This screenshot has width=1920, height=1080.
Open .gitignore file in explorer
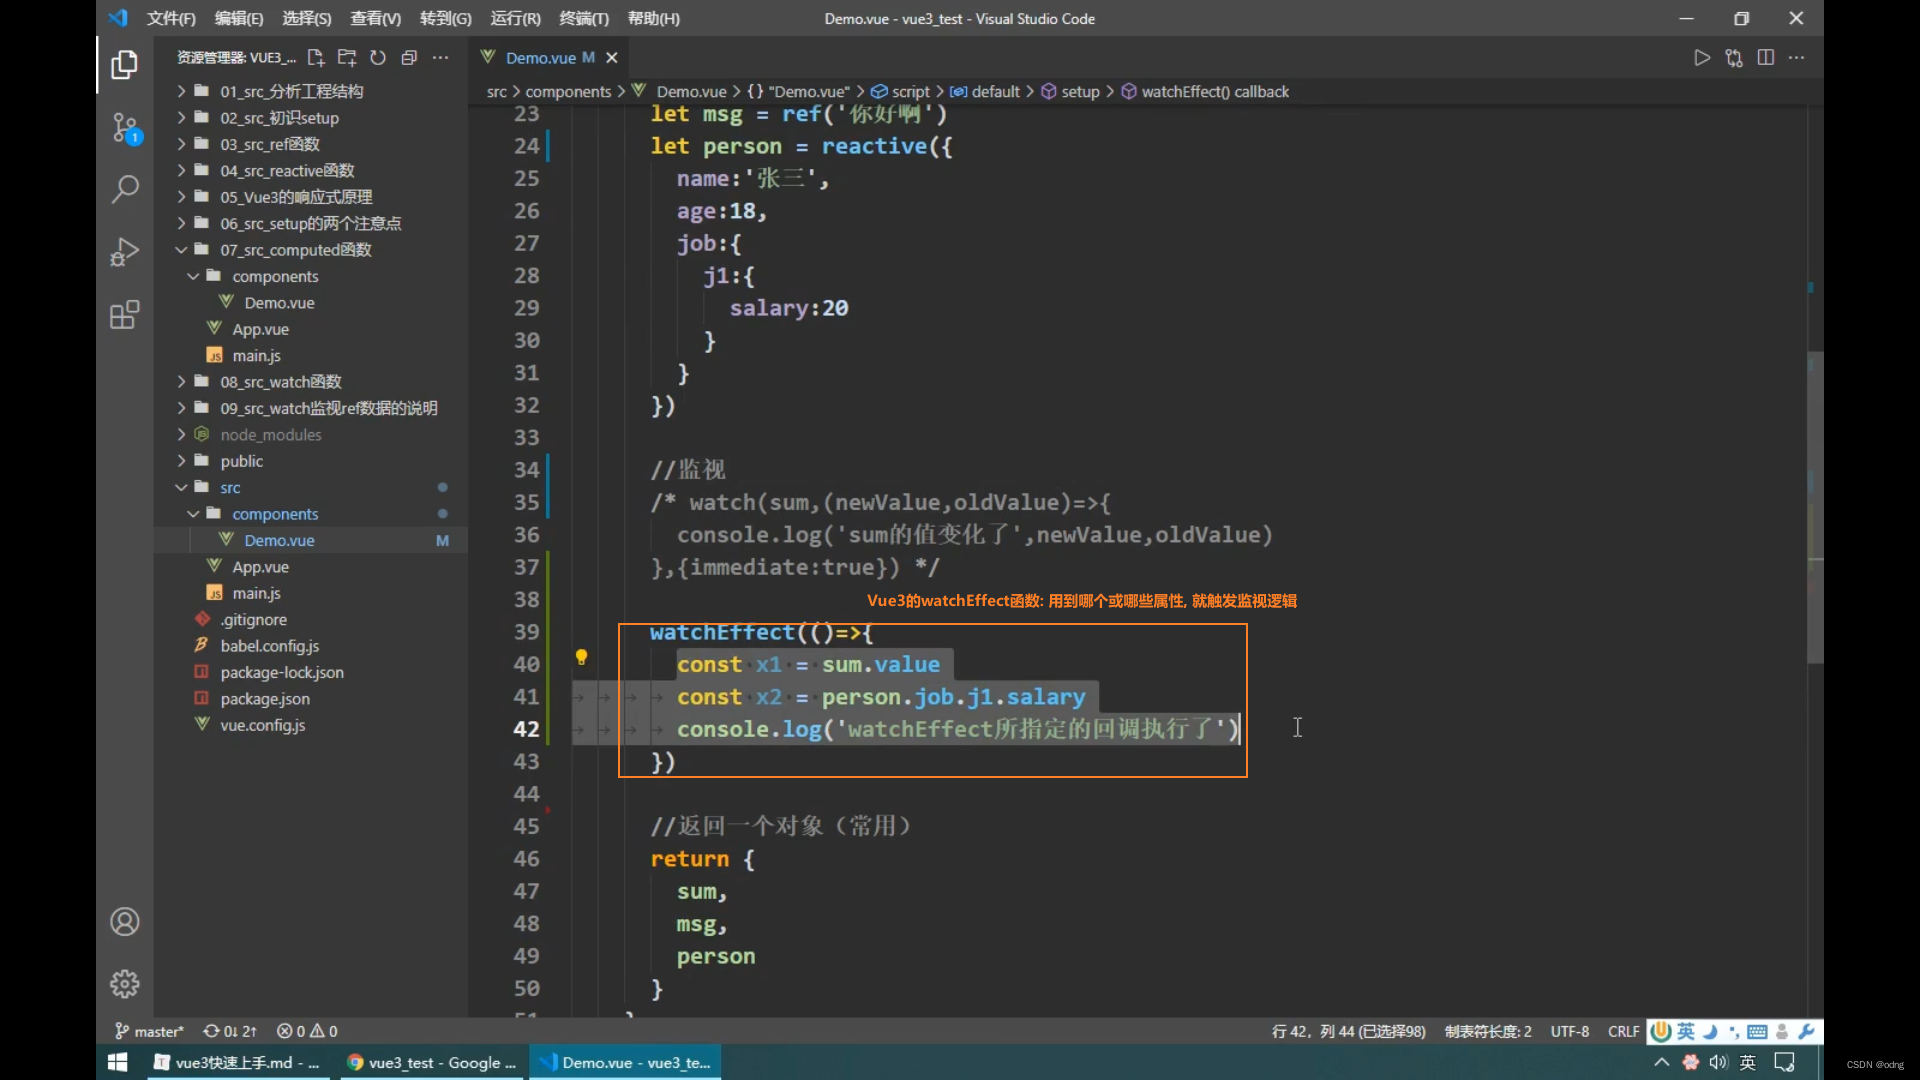pos(254,620)
